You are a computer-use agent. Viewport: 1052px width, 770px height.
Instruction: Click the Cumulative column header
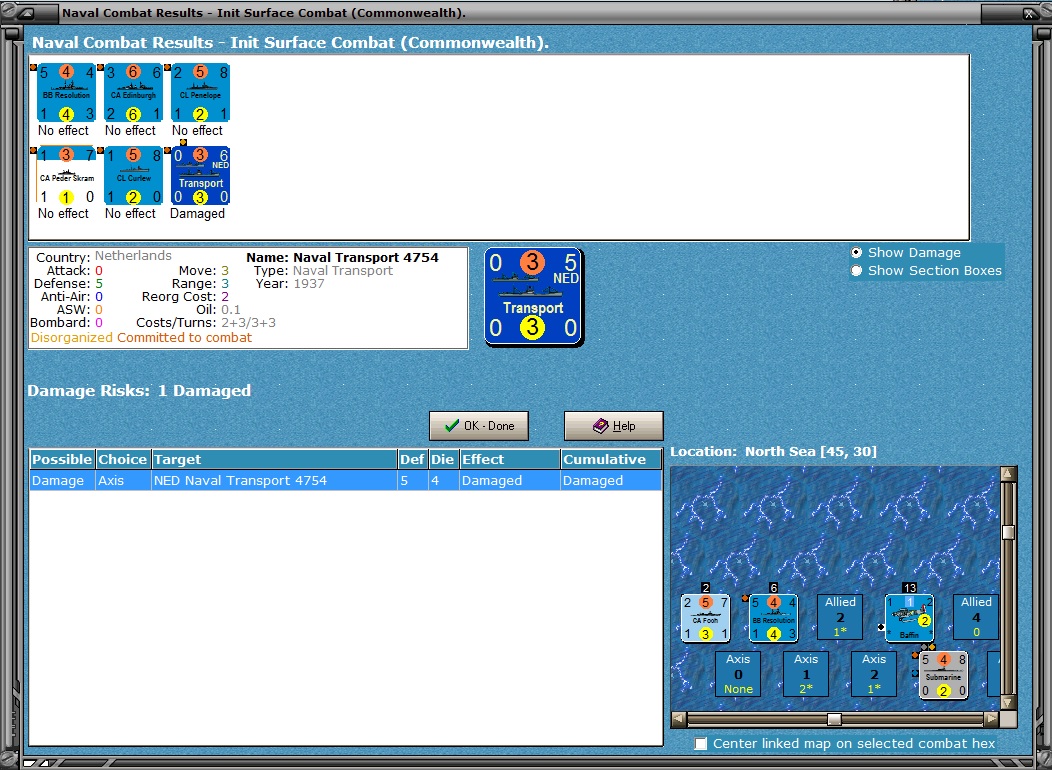(x=611, y=459)
